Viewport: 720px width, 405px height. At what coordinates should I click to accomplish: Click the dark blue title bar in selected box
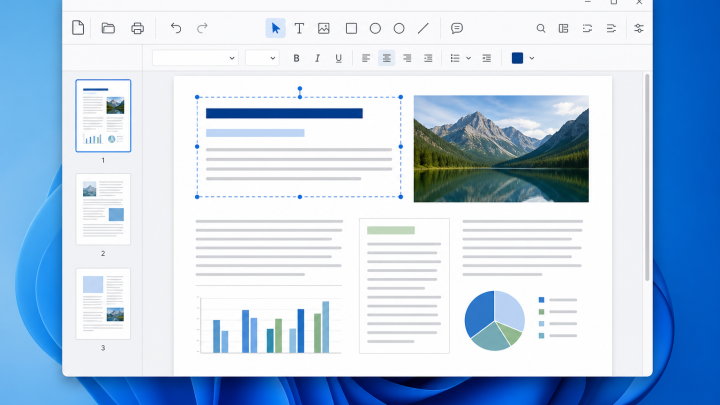(x=284, y=113)
